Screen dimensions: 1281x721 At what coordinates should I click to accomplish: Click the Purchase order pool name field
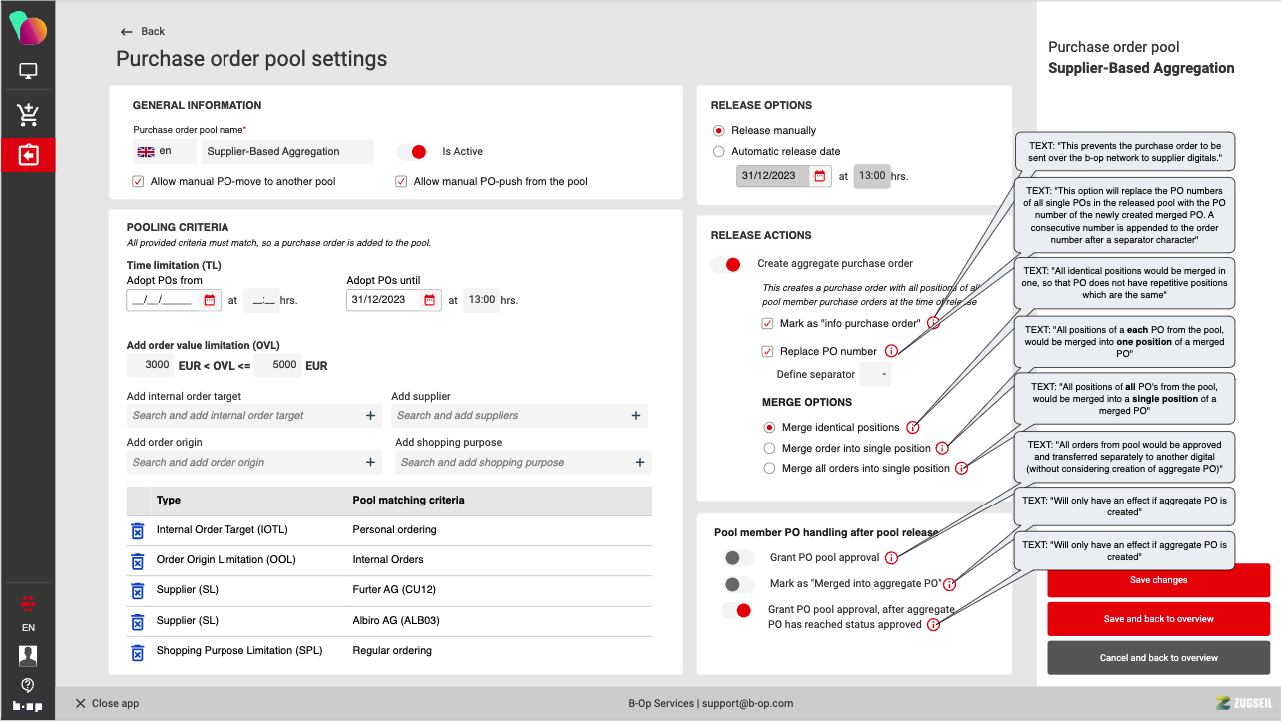click(288, 152)
